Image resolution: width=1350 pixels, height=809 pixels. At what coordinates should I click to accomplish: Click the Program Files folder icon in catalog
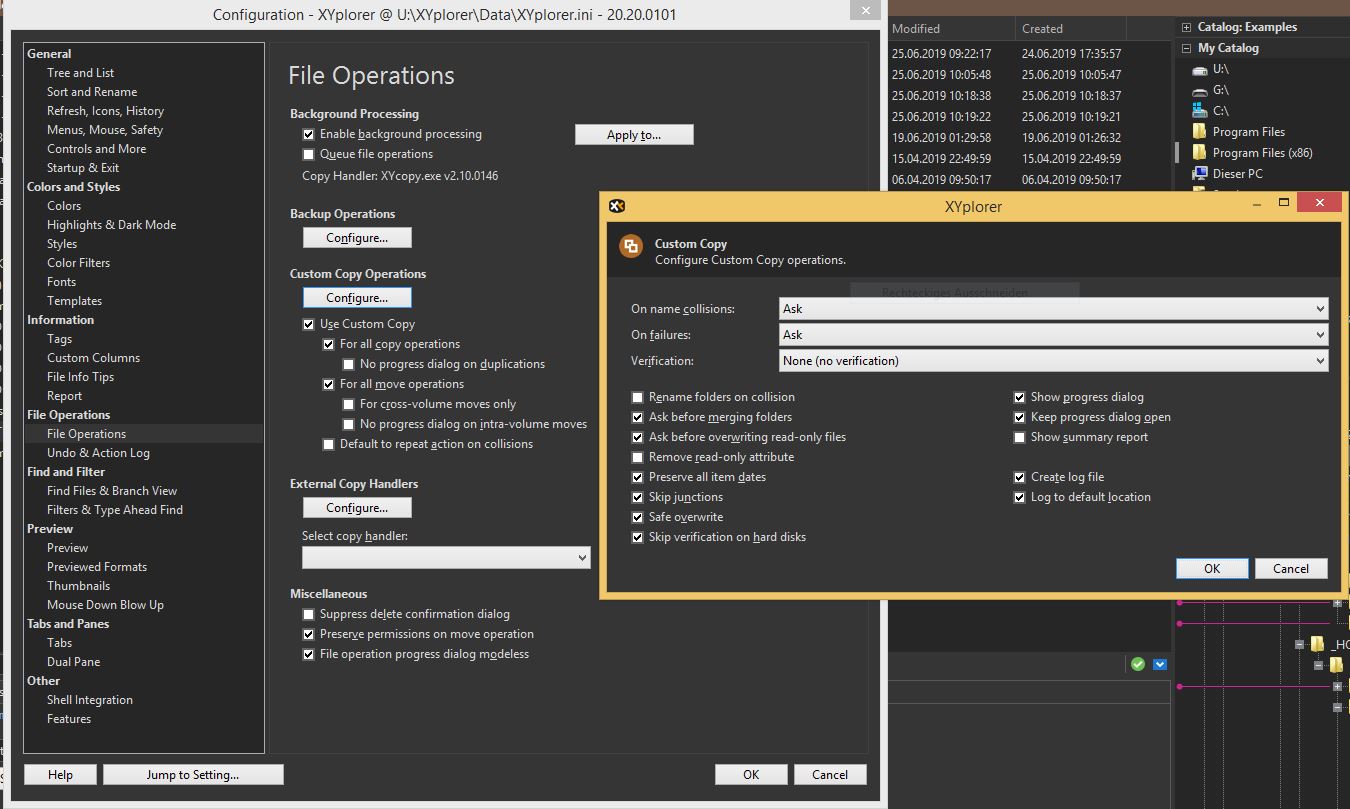pos(1200,132)
